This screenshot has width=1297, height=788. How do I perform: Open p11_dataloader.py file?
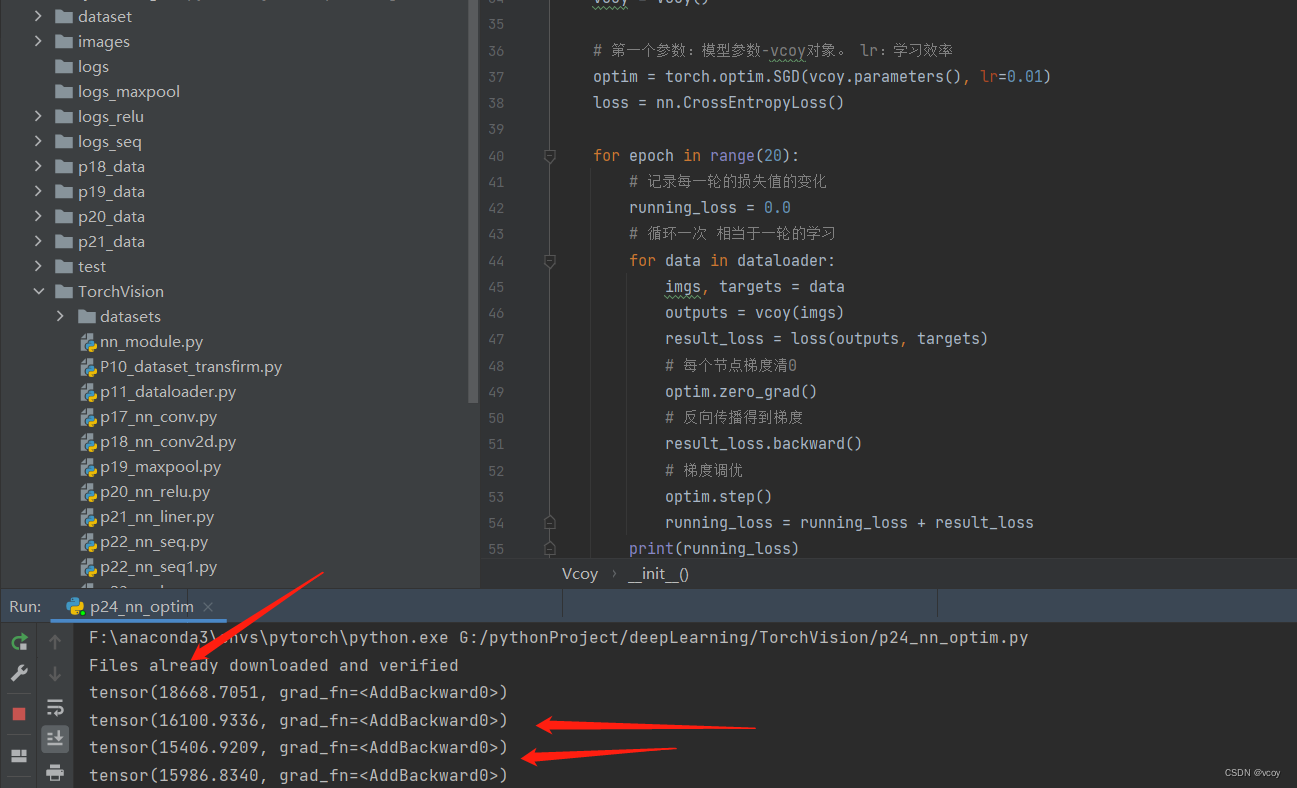pyautogui.click(x=168, y=391)
